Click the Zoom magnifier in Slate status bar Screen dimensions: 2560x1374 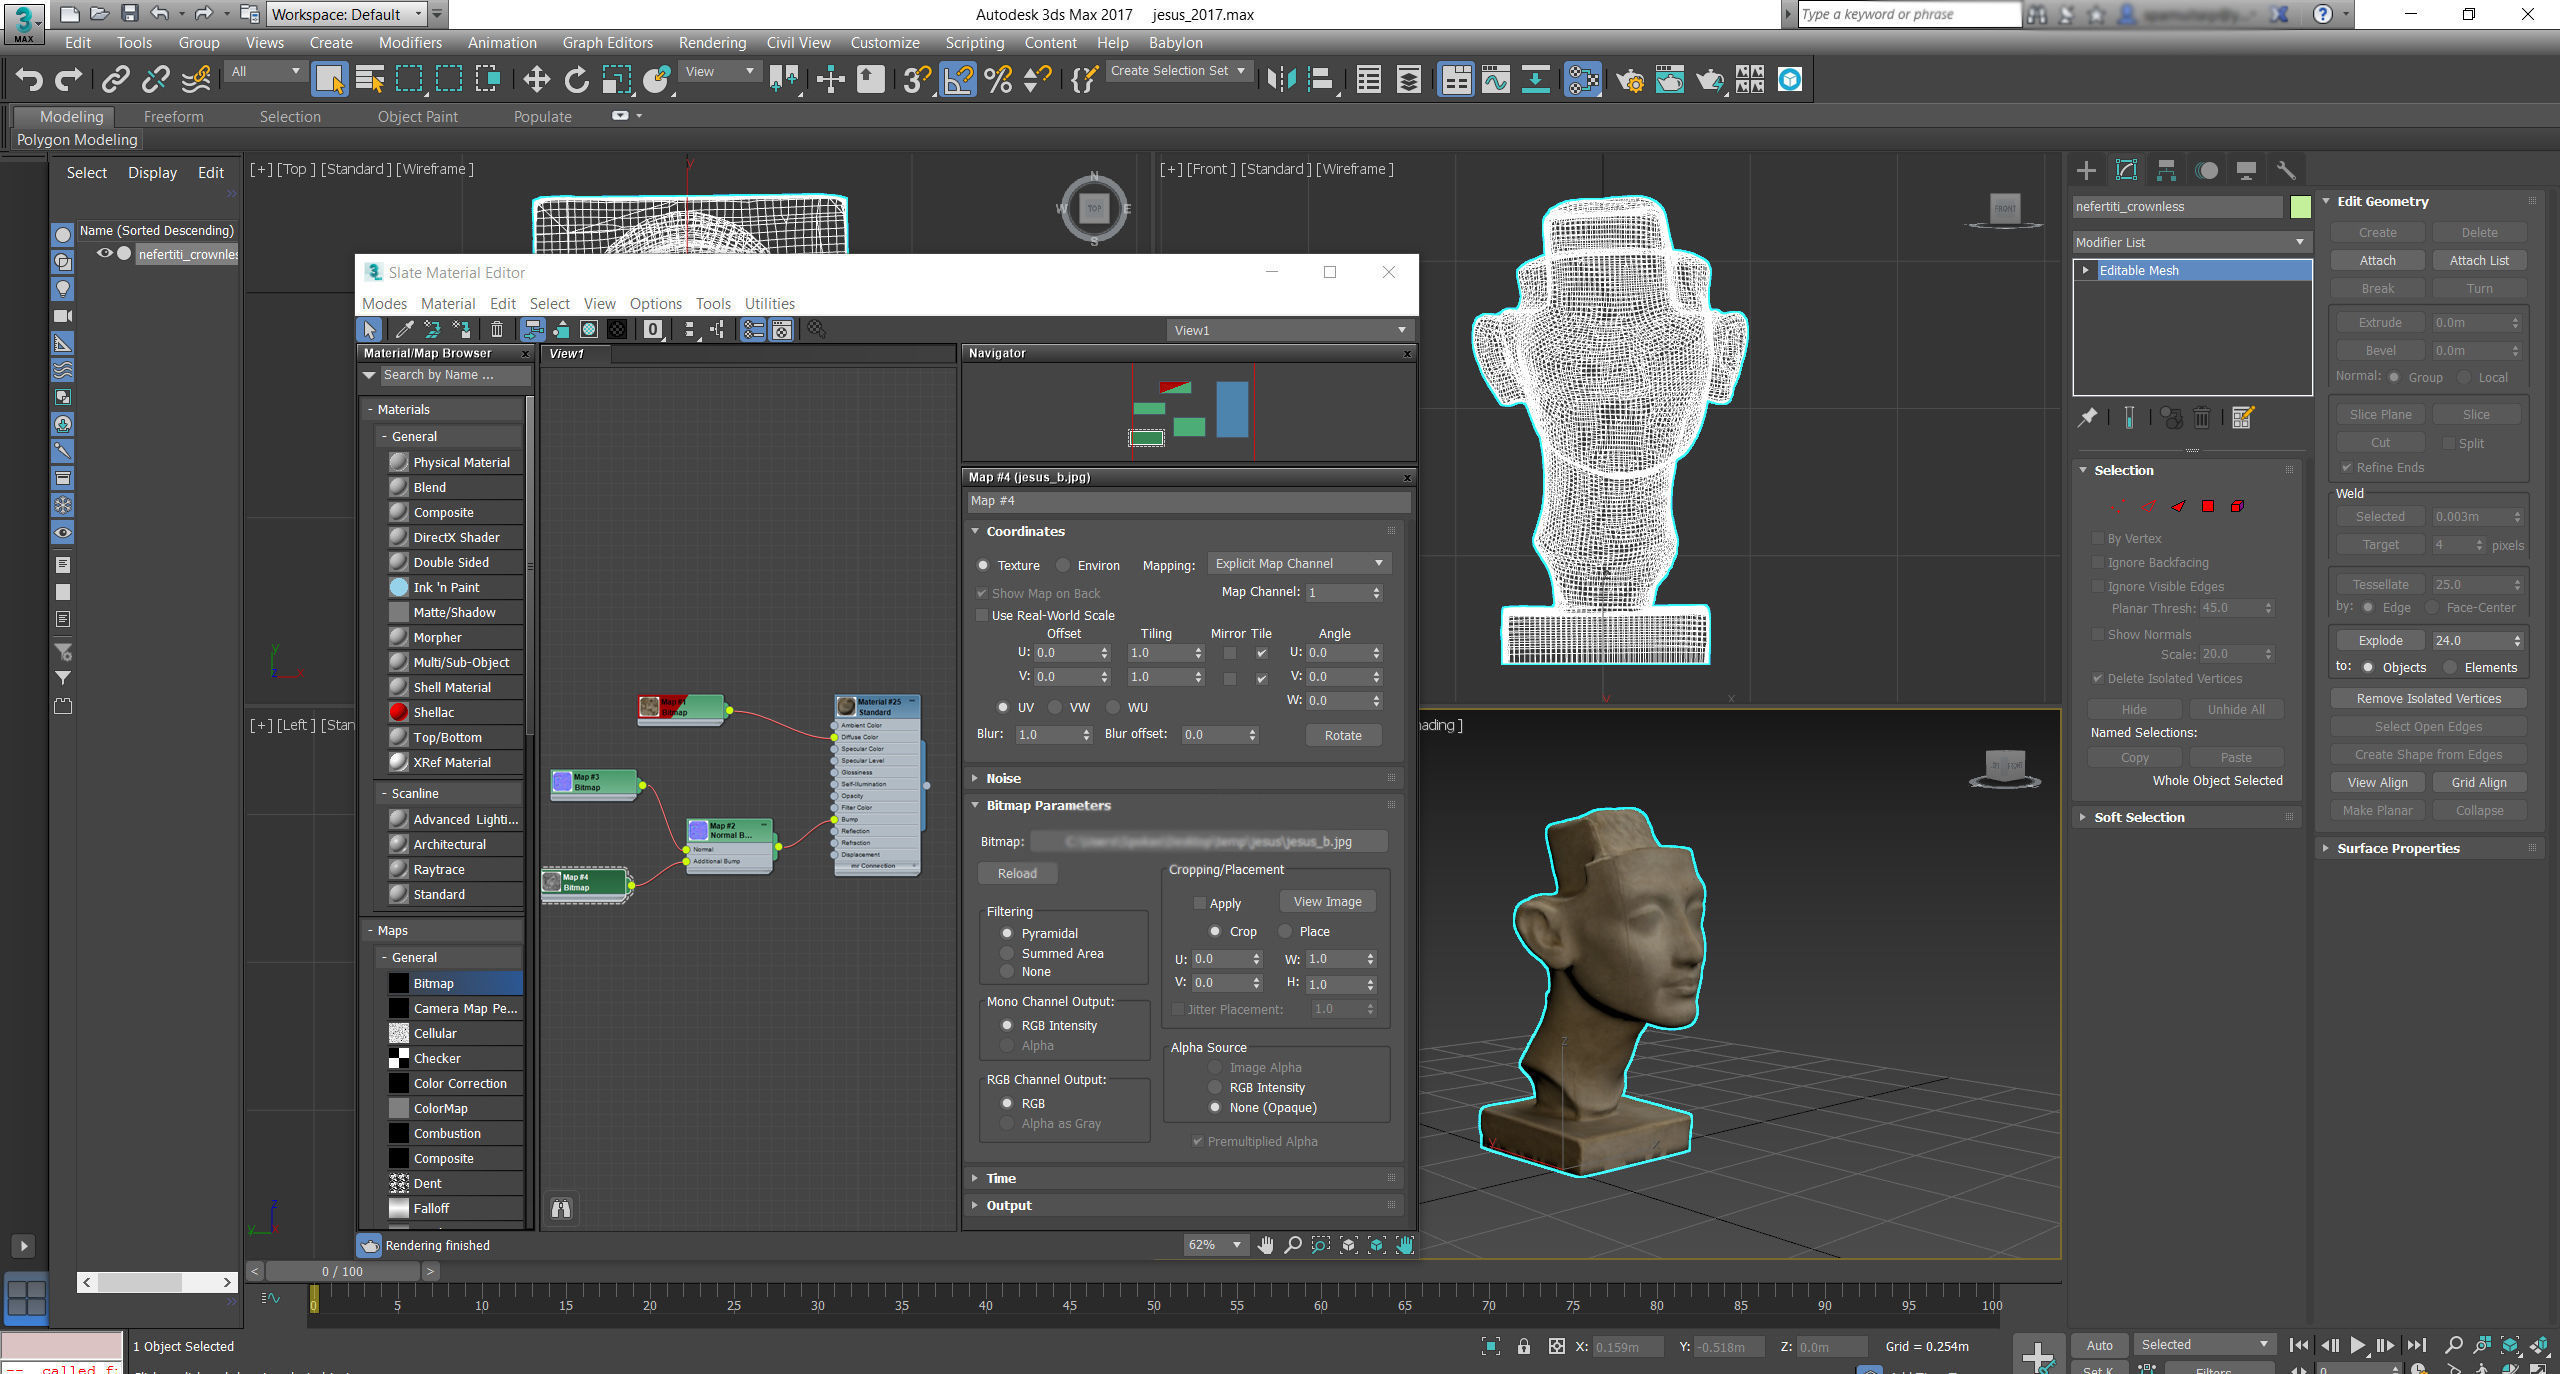pos(1293,1245)
